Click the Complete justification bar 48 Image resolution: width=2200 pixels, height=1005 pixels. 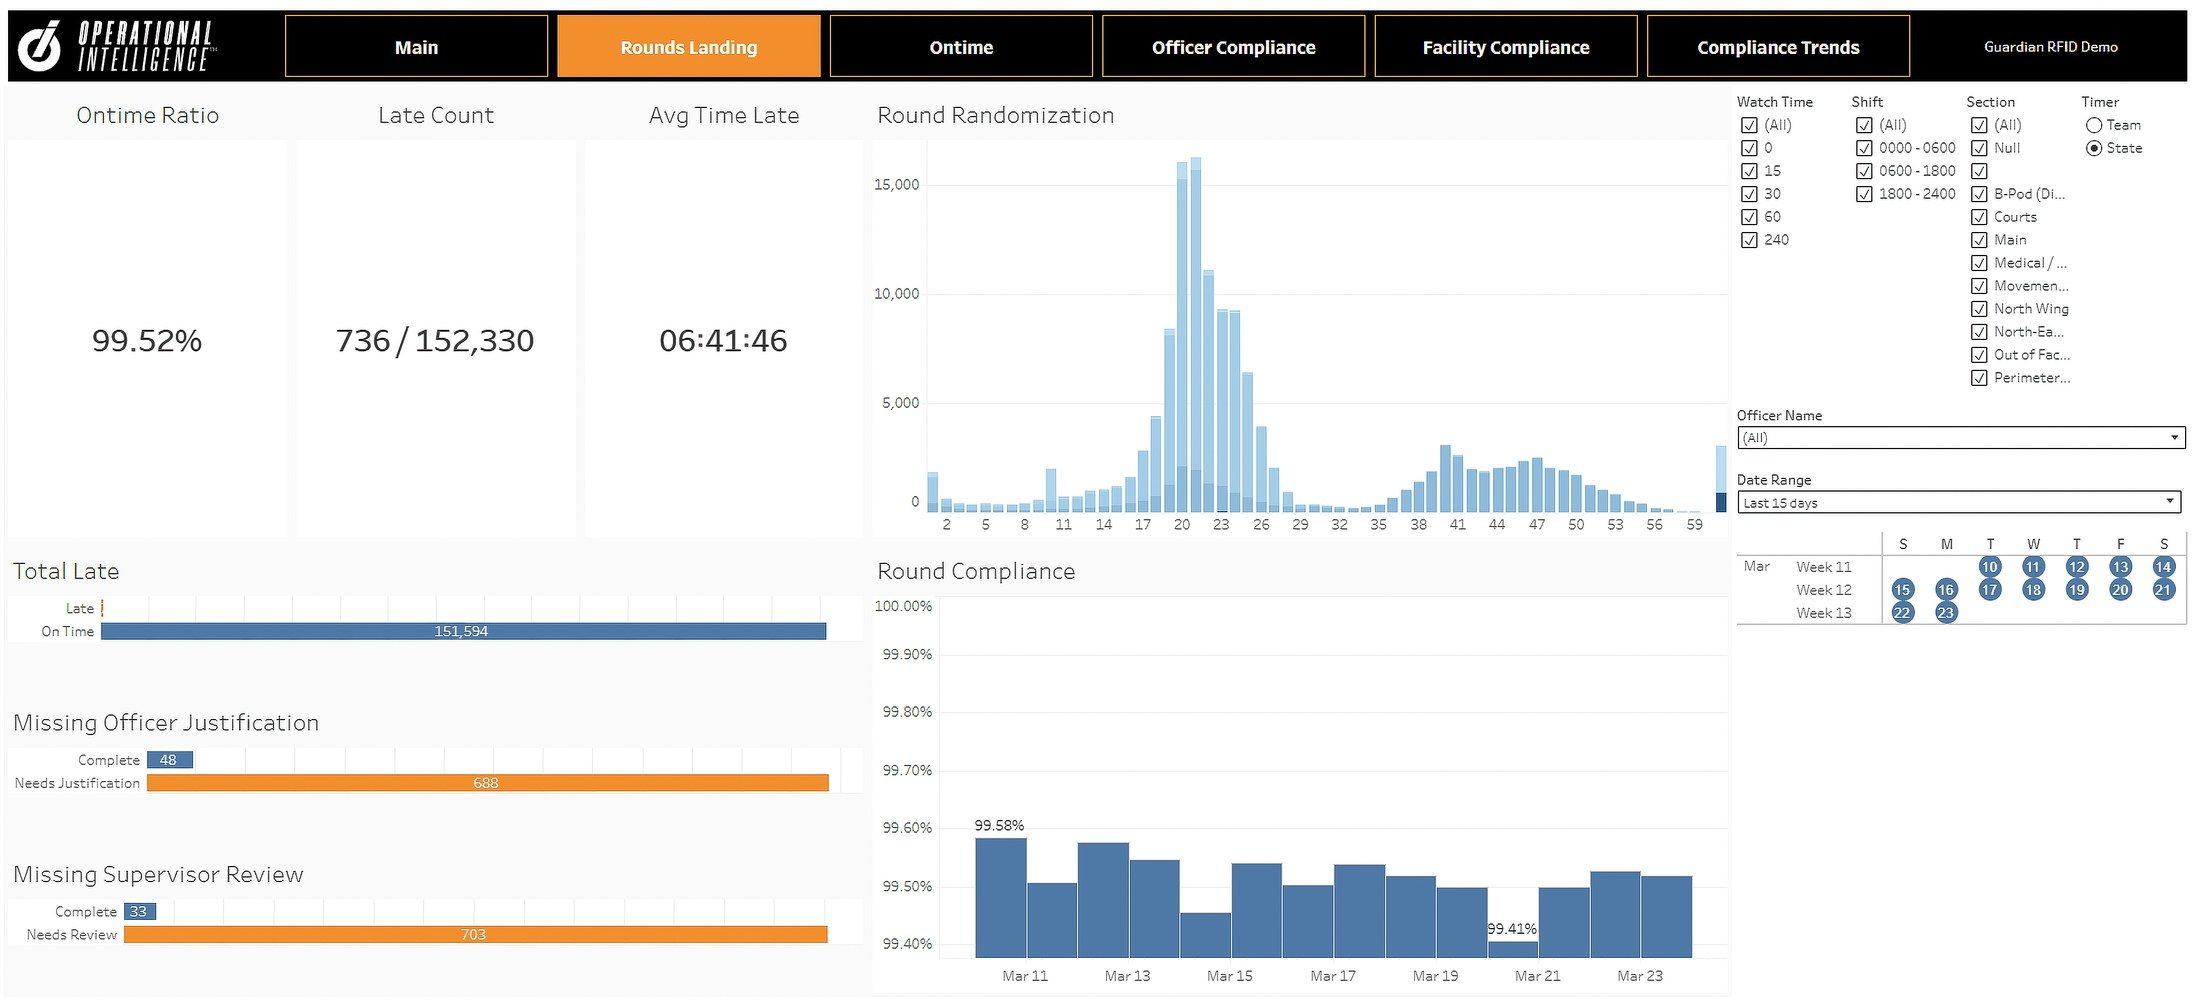tap(170, 760)
